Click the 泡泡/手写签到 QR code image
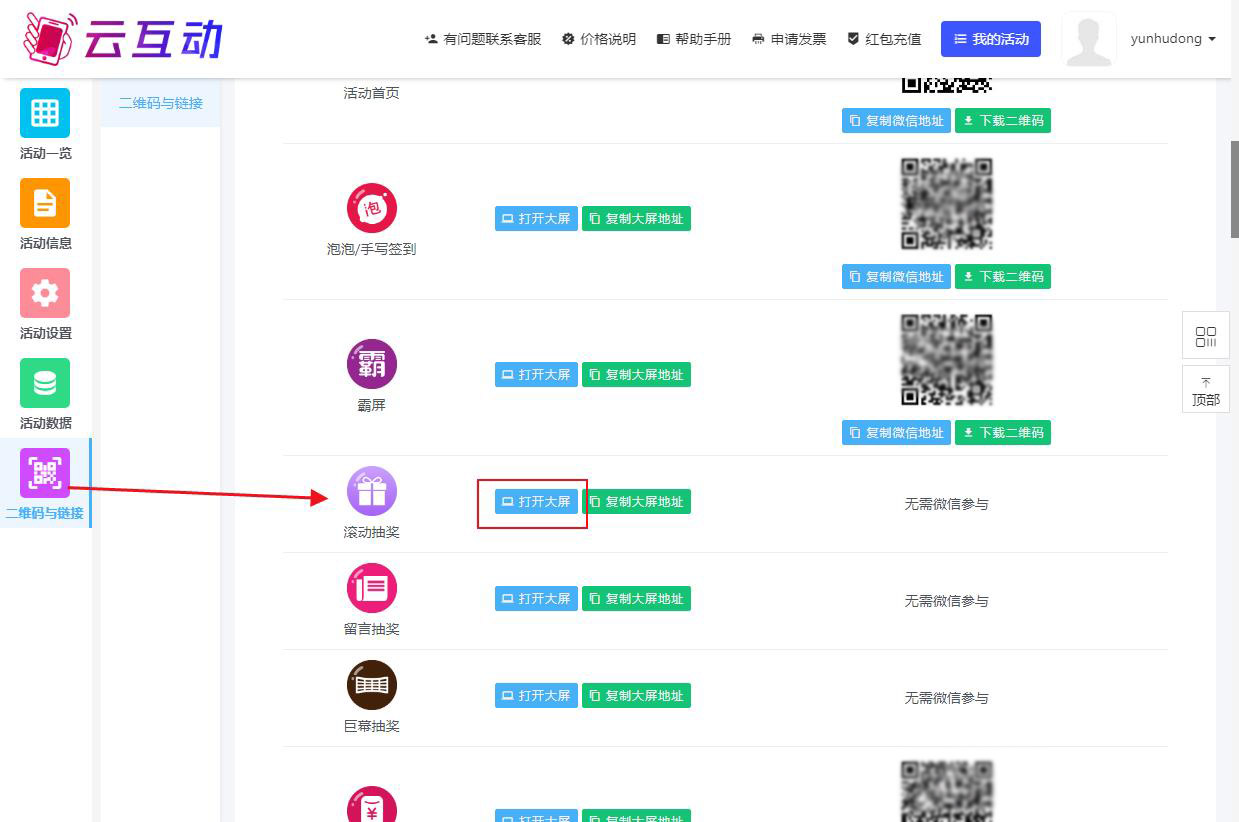This screenshot has height=822, width=1239. click(946, 204)
